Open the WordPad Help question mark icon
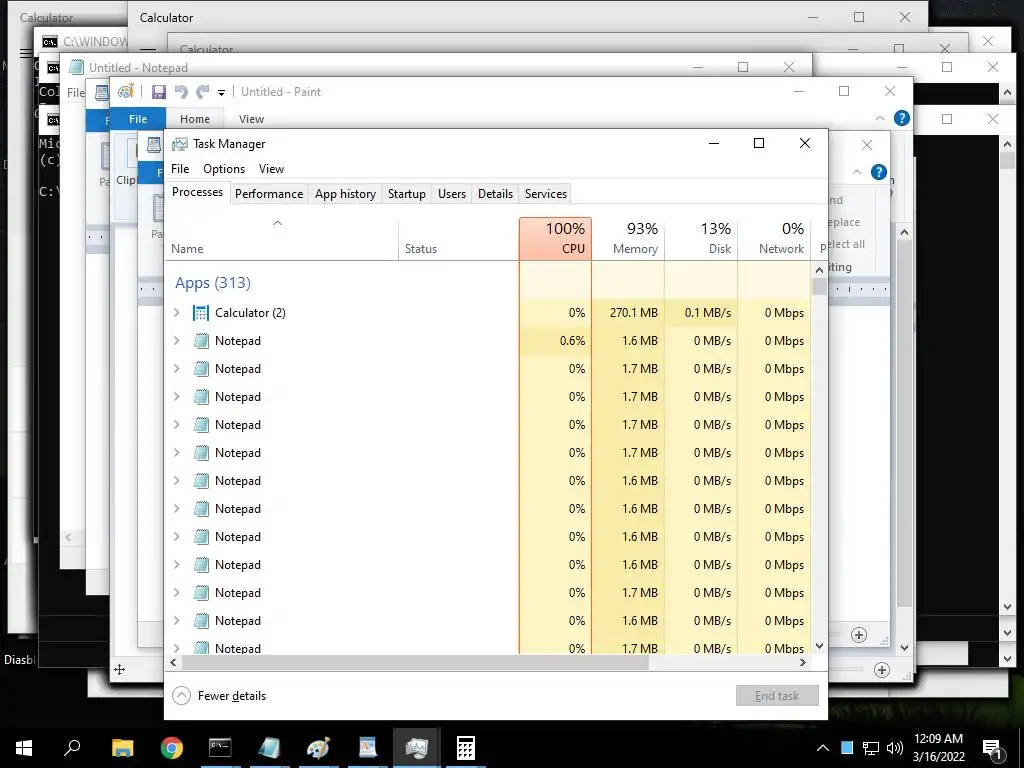 (879, 172)
